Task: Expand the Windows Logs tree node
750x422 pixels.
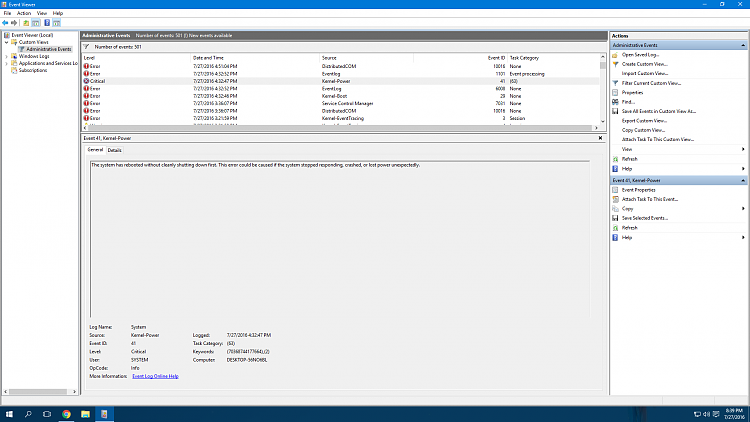Action: coord(7,56)
